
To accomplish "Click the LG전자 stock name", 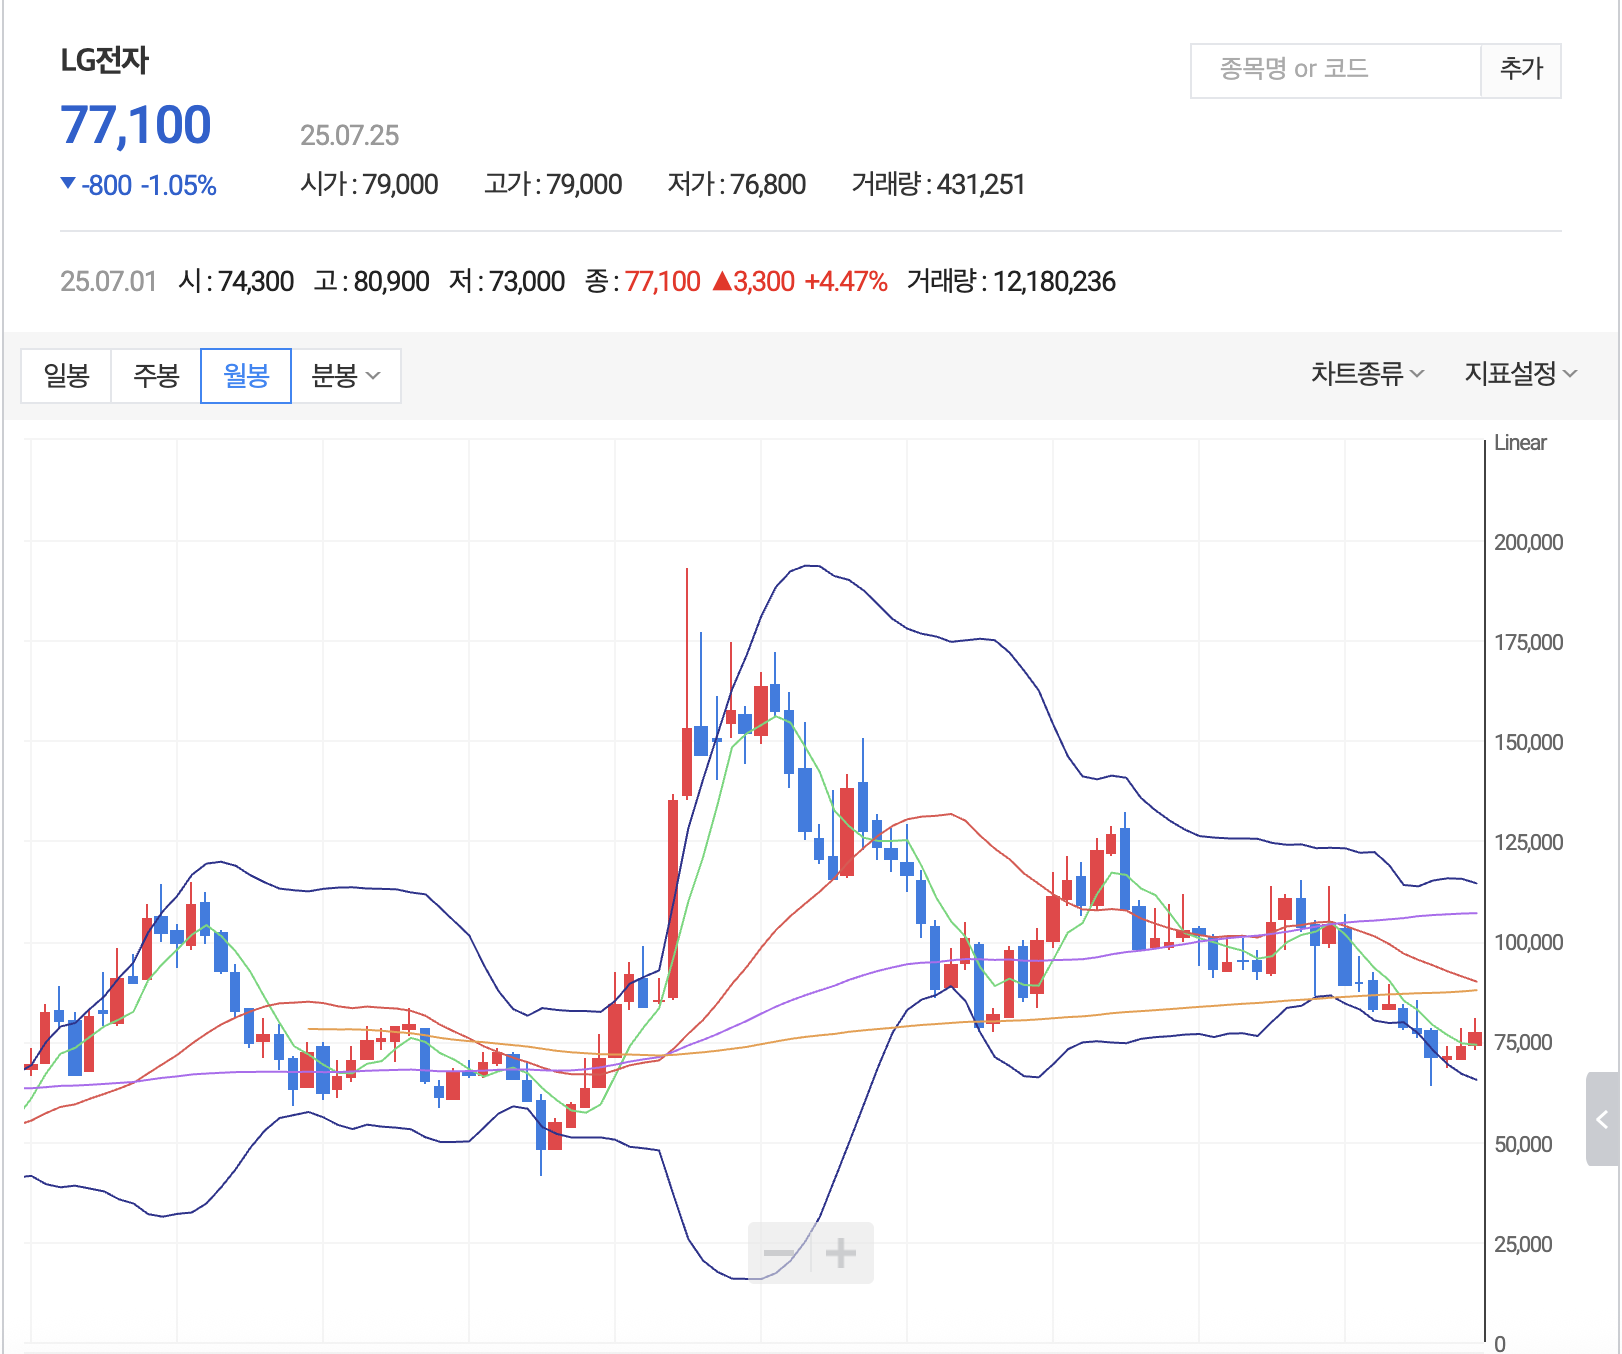I will (x=104, y=61).
